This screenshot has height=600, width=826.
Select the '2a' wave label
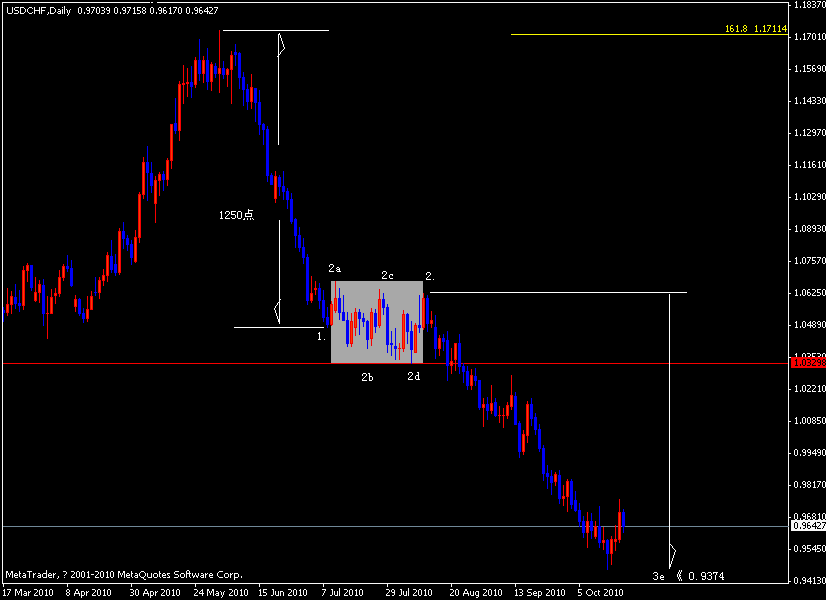(335, 269)
